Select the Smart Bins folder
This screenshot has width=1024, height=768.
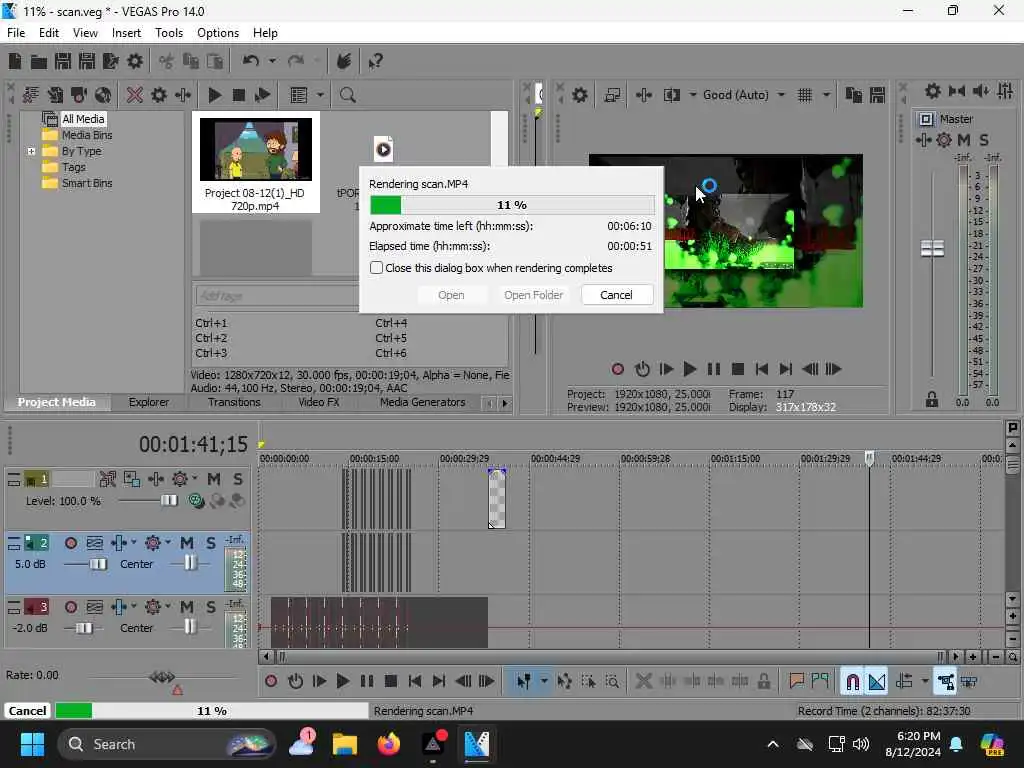click(x=87, y=184)
